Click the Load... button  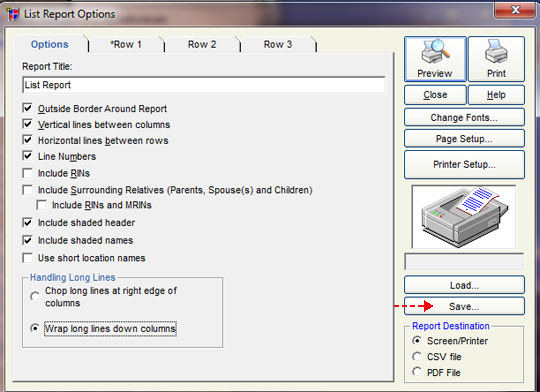464,285
